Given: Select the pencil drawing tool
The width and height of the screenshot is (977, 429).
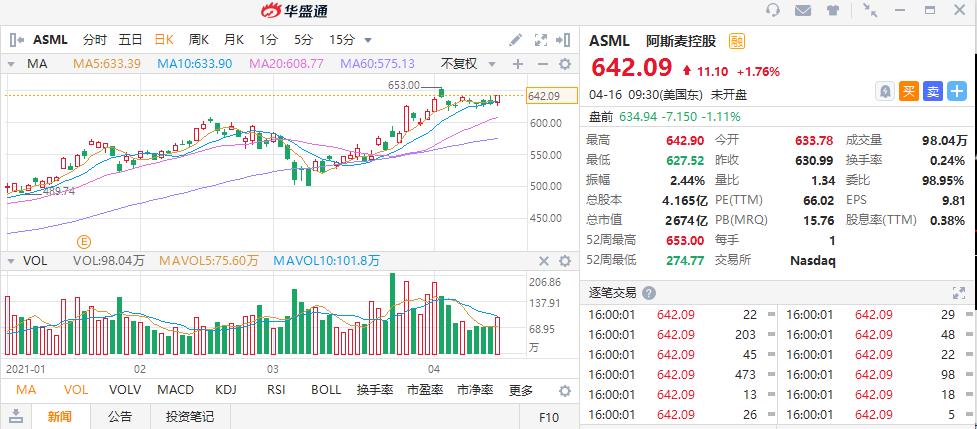Looking at the screenshot, I should (516, 40).
